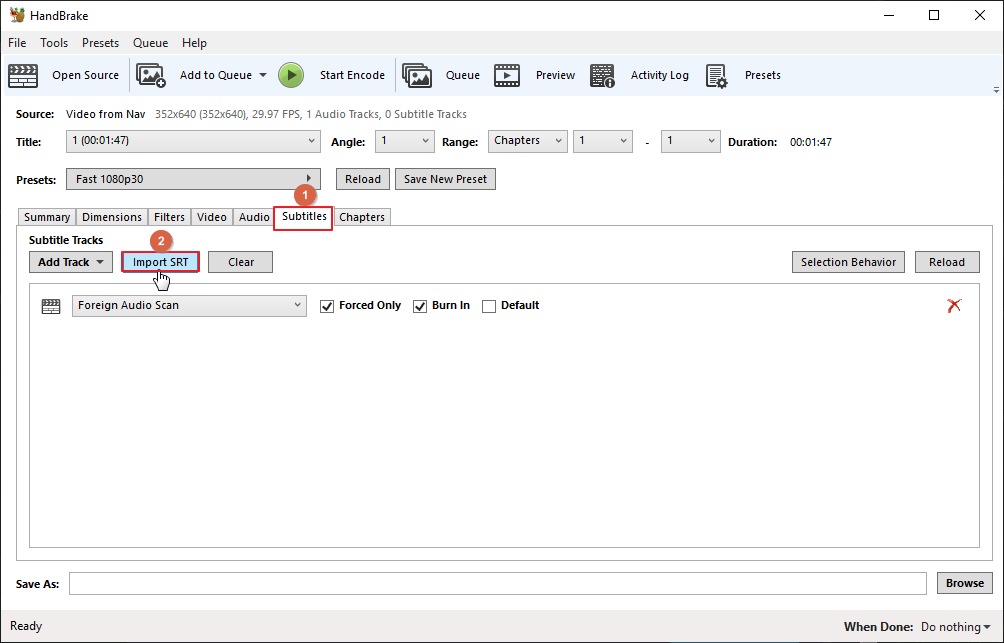Open the Help menu
This screenshot has height=643, width=1004.
tap(194, 43)
